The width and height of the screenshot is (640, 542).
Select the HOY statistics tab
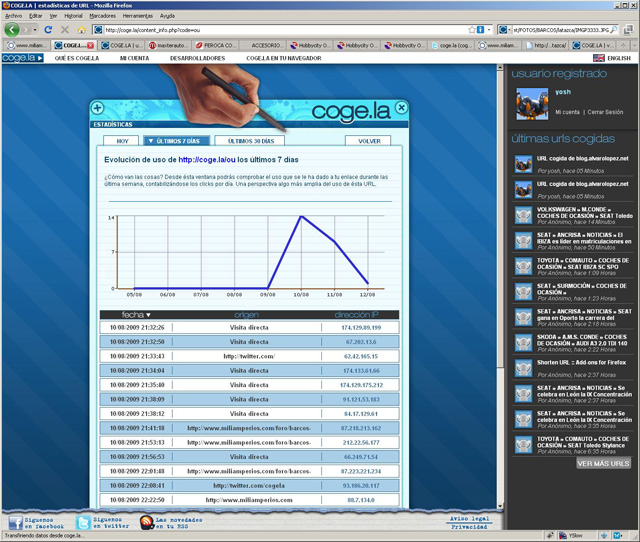pyautogui.click(x=121, y=142)
